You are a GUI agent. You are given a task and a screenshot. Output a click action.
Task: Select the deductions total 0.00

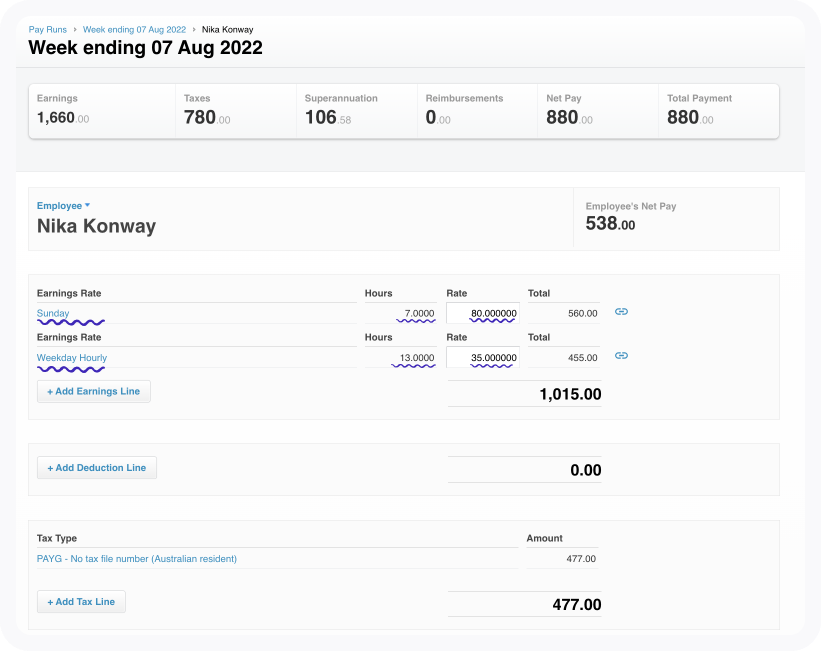[x=585, y=470]
